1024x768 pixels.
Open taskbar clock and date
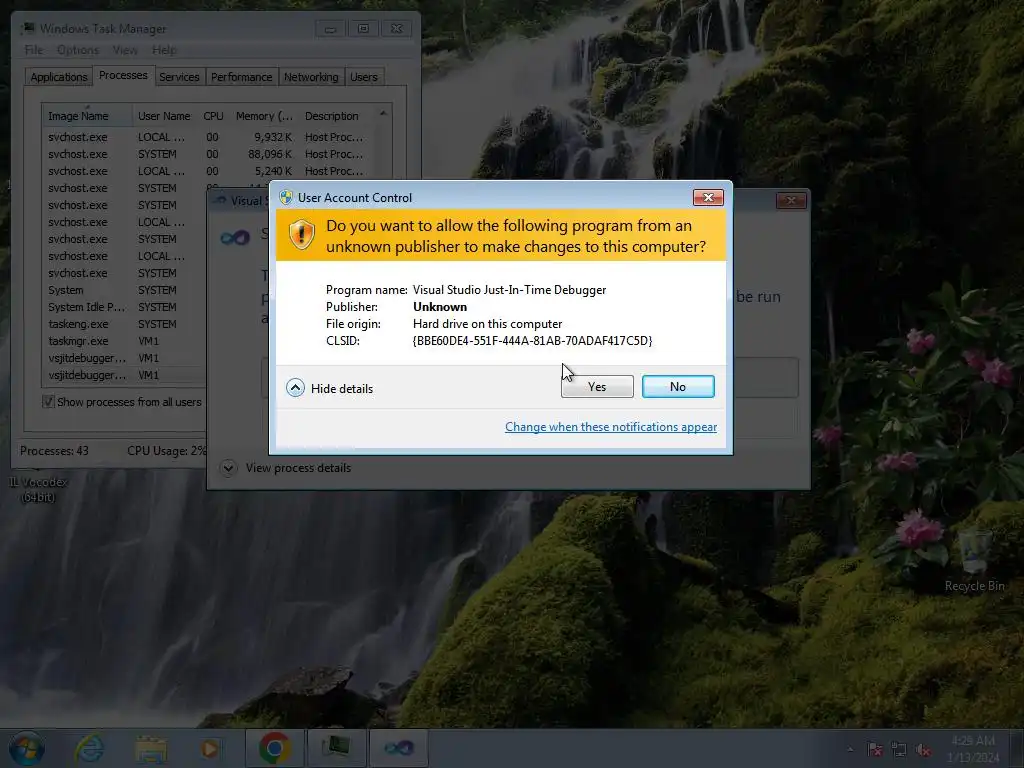click(973, 749)
